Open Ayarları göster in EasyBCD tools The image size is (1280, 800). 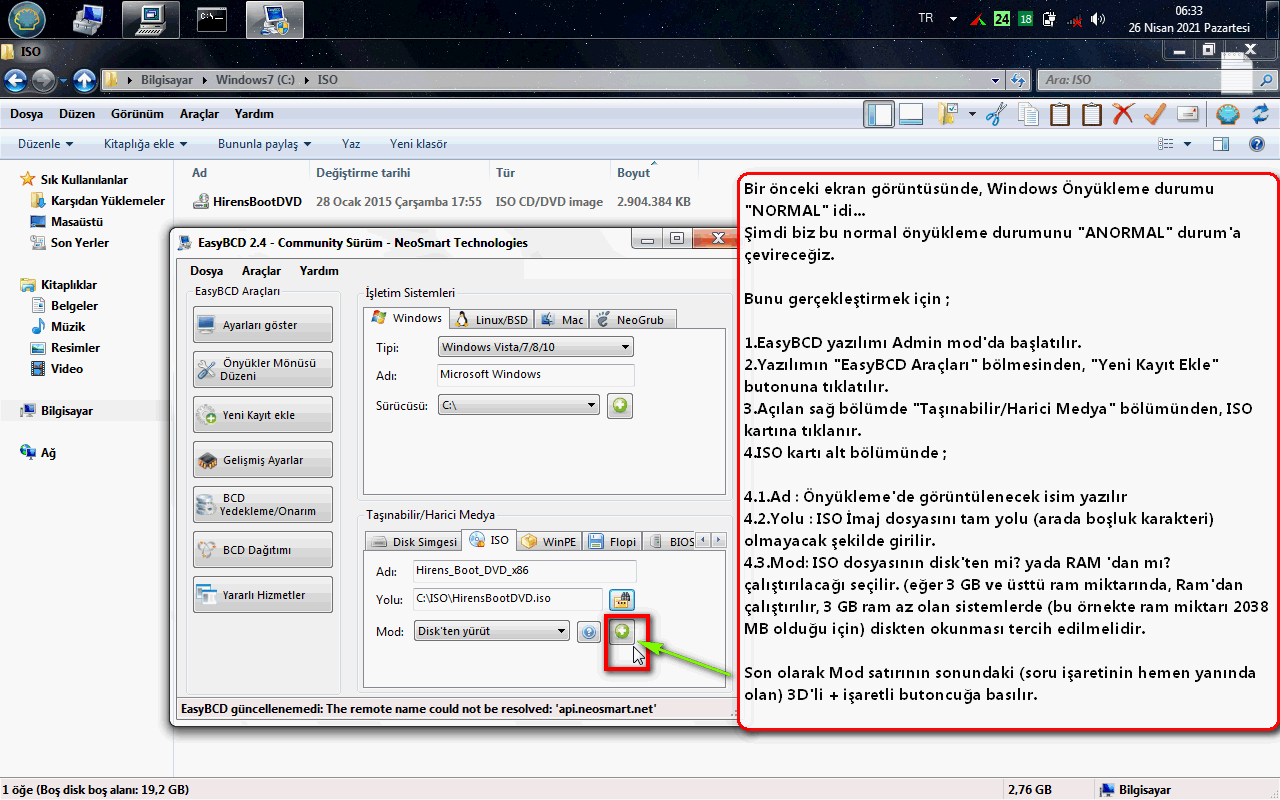263,325
